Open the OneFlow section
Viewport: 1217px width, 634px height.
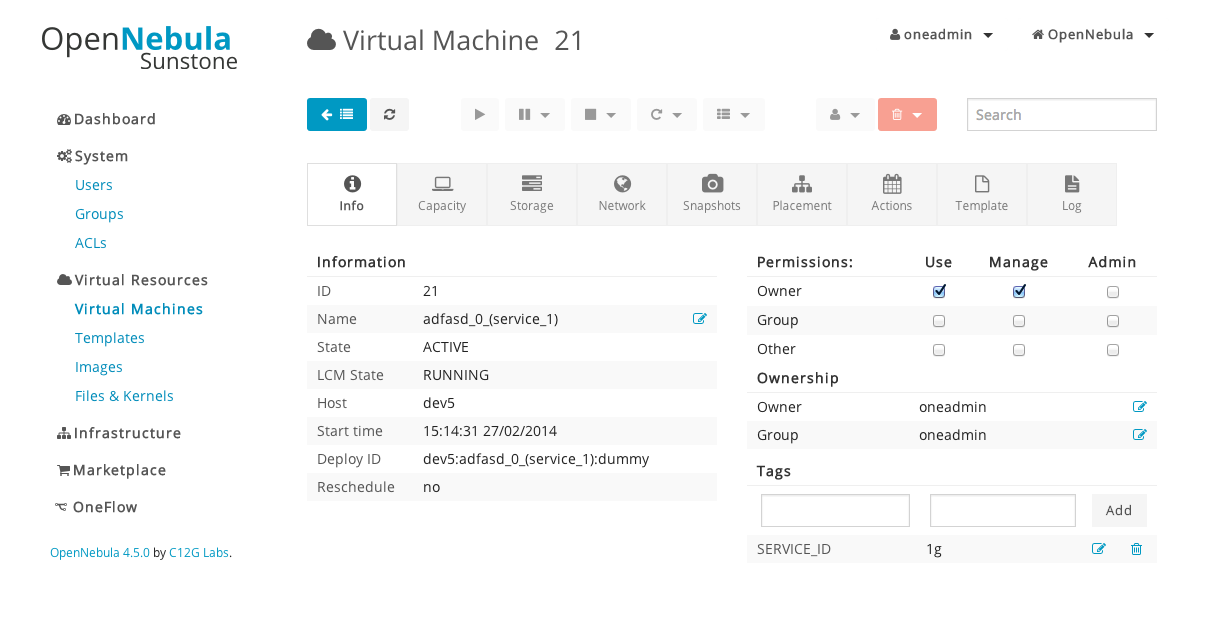point(97,507)
